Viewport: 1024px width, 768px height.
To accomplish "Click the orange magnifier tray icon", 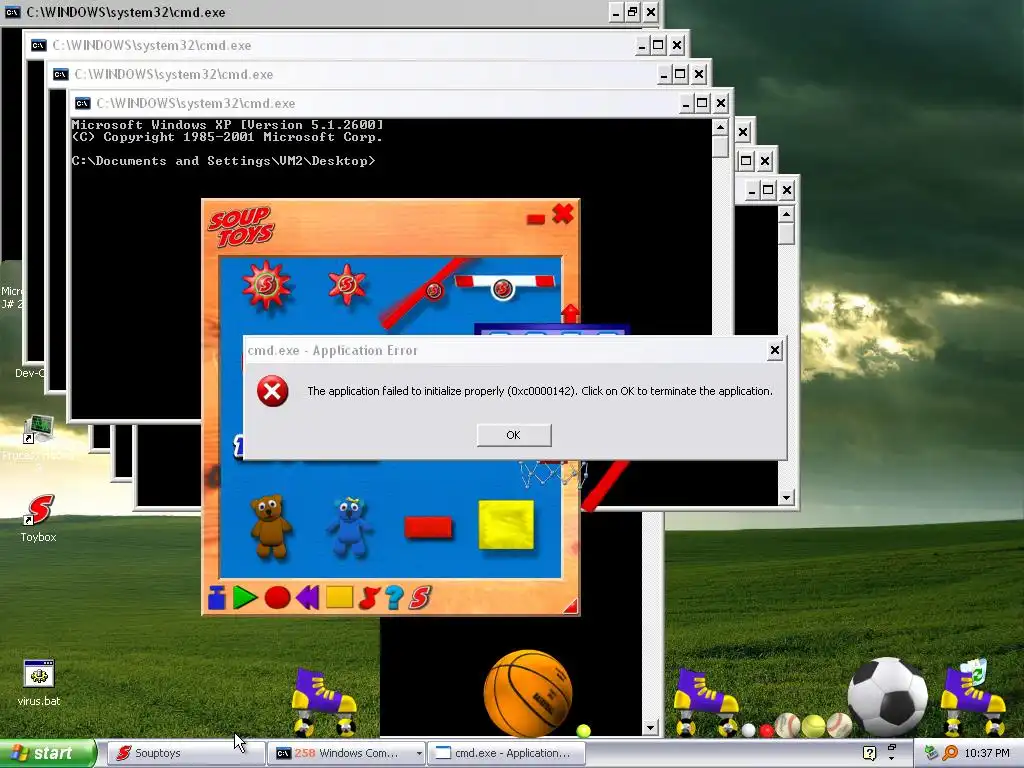I will [x=950, y=754].
